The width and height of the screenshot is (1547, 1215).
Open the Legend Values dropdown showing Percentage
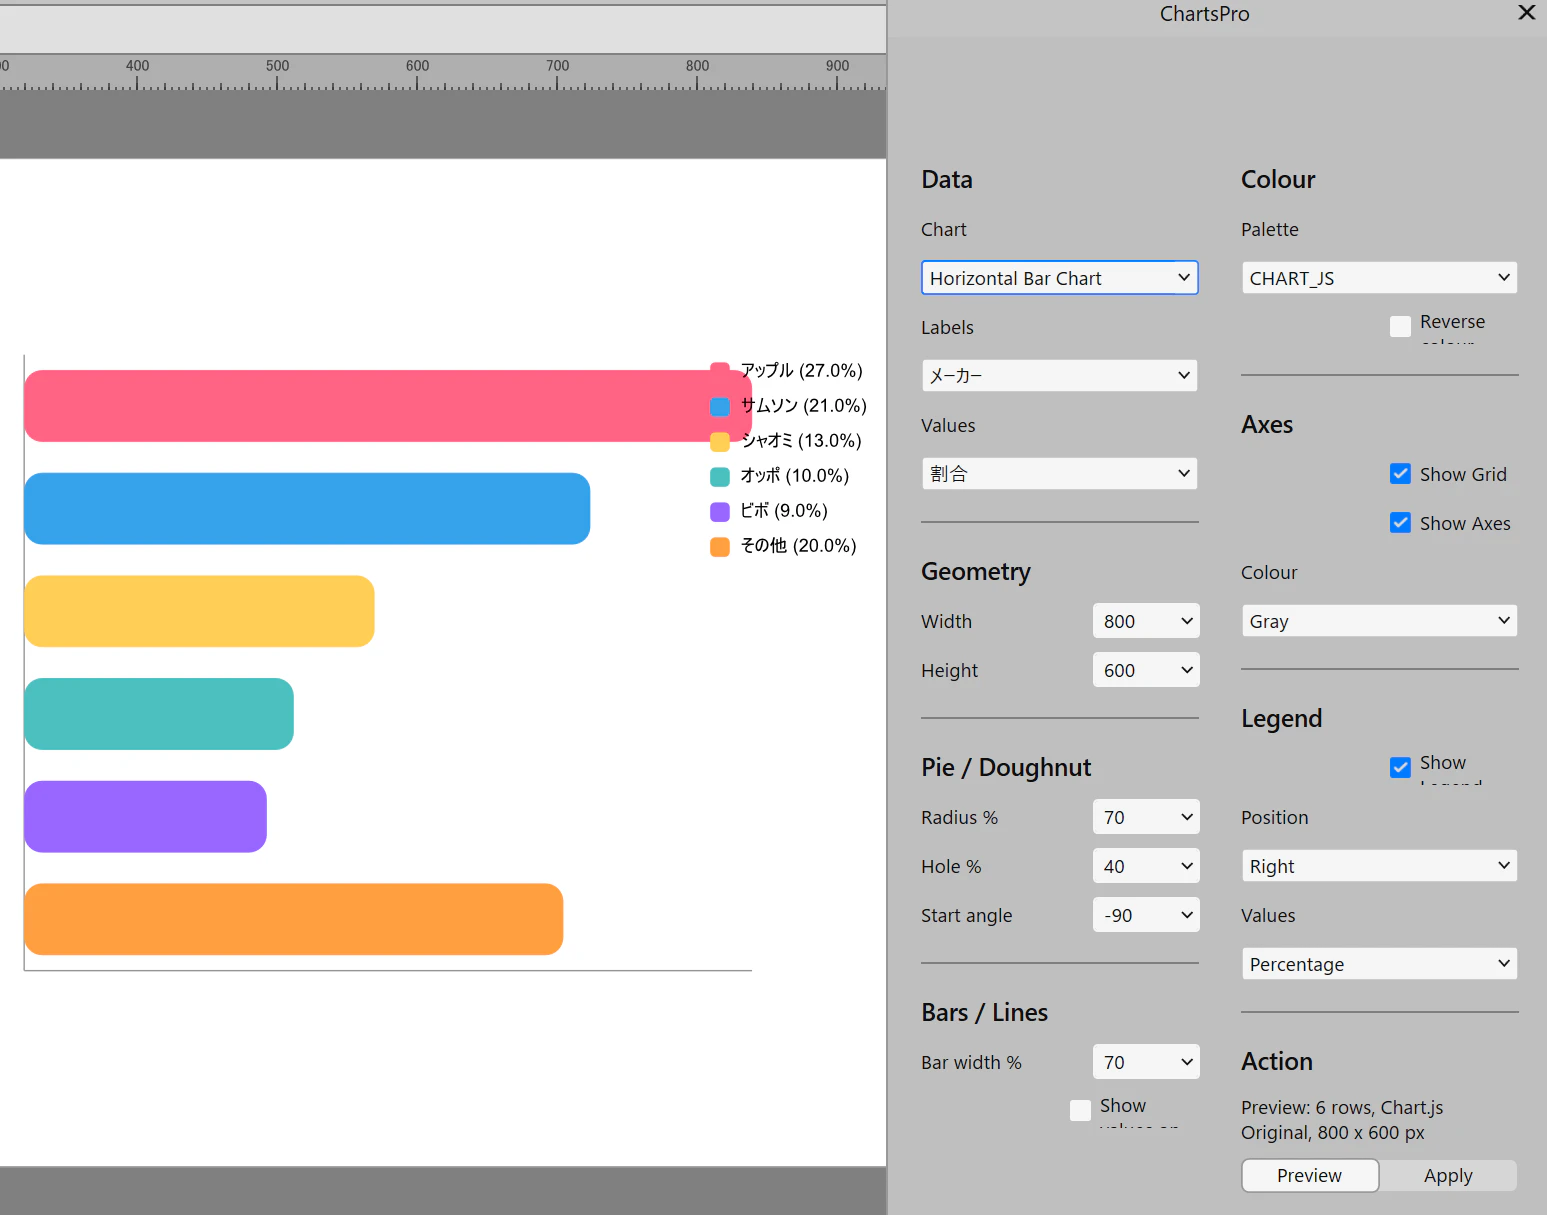1379,964
